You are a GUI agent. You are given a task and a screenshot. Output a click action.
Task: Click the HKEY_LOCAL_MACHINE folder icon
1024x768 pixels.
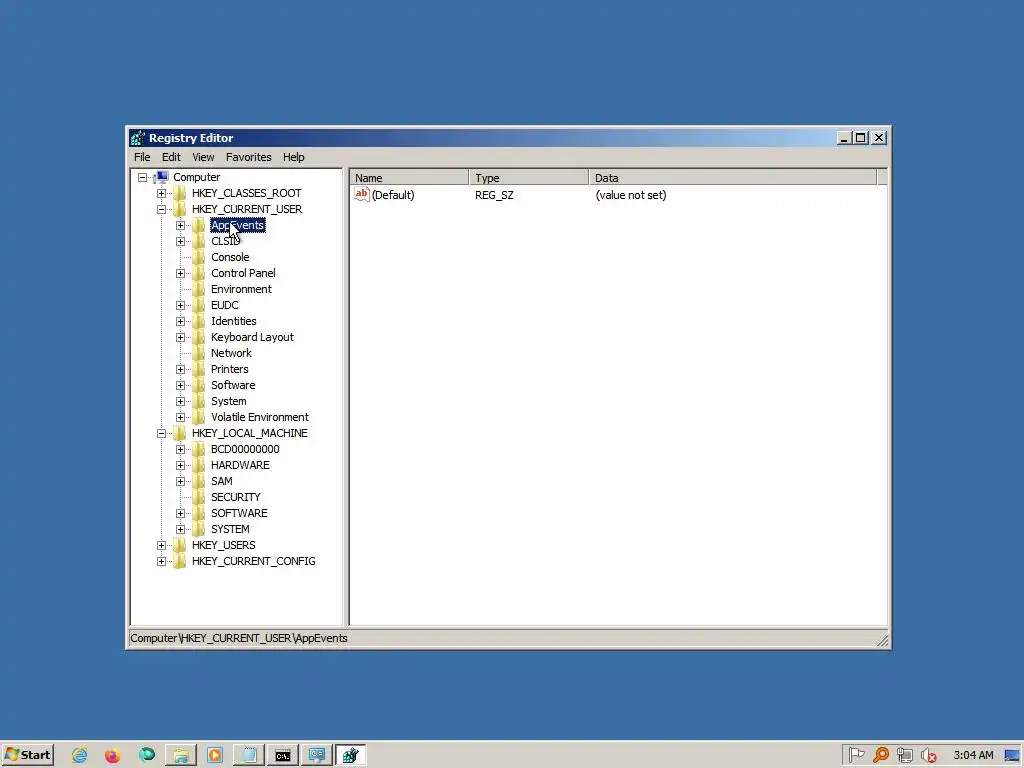click(x=180, y=433)
